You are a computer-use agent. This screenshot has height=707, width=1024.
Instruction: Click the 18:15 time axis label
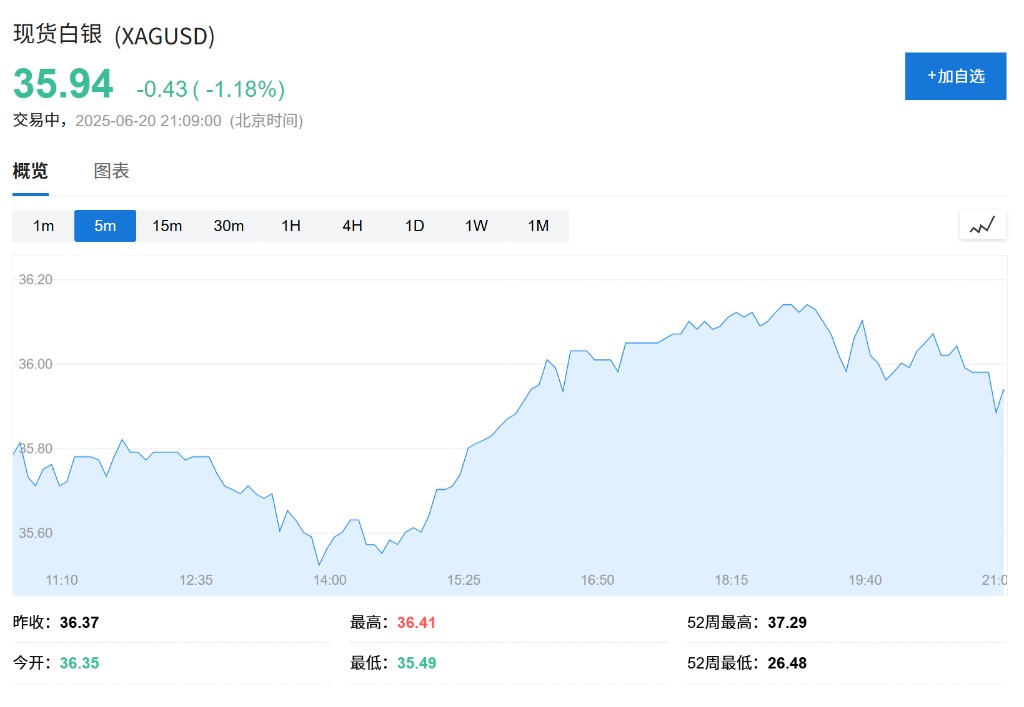[731, 580]
